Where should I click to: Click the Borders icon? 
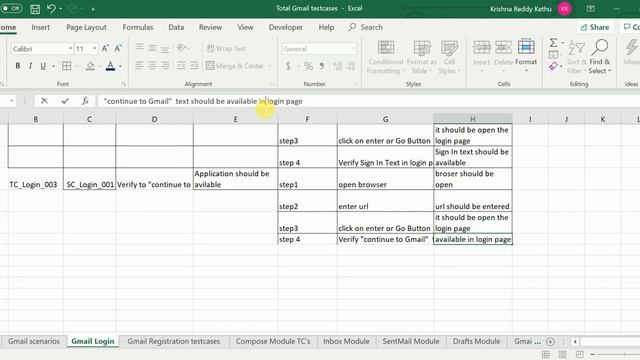pos(67,66)
